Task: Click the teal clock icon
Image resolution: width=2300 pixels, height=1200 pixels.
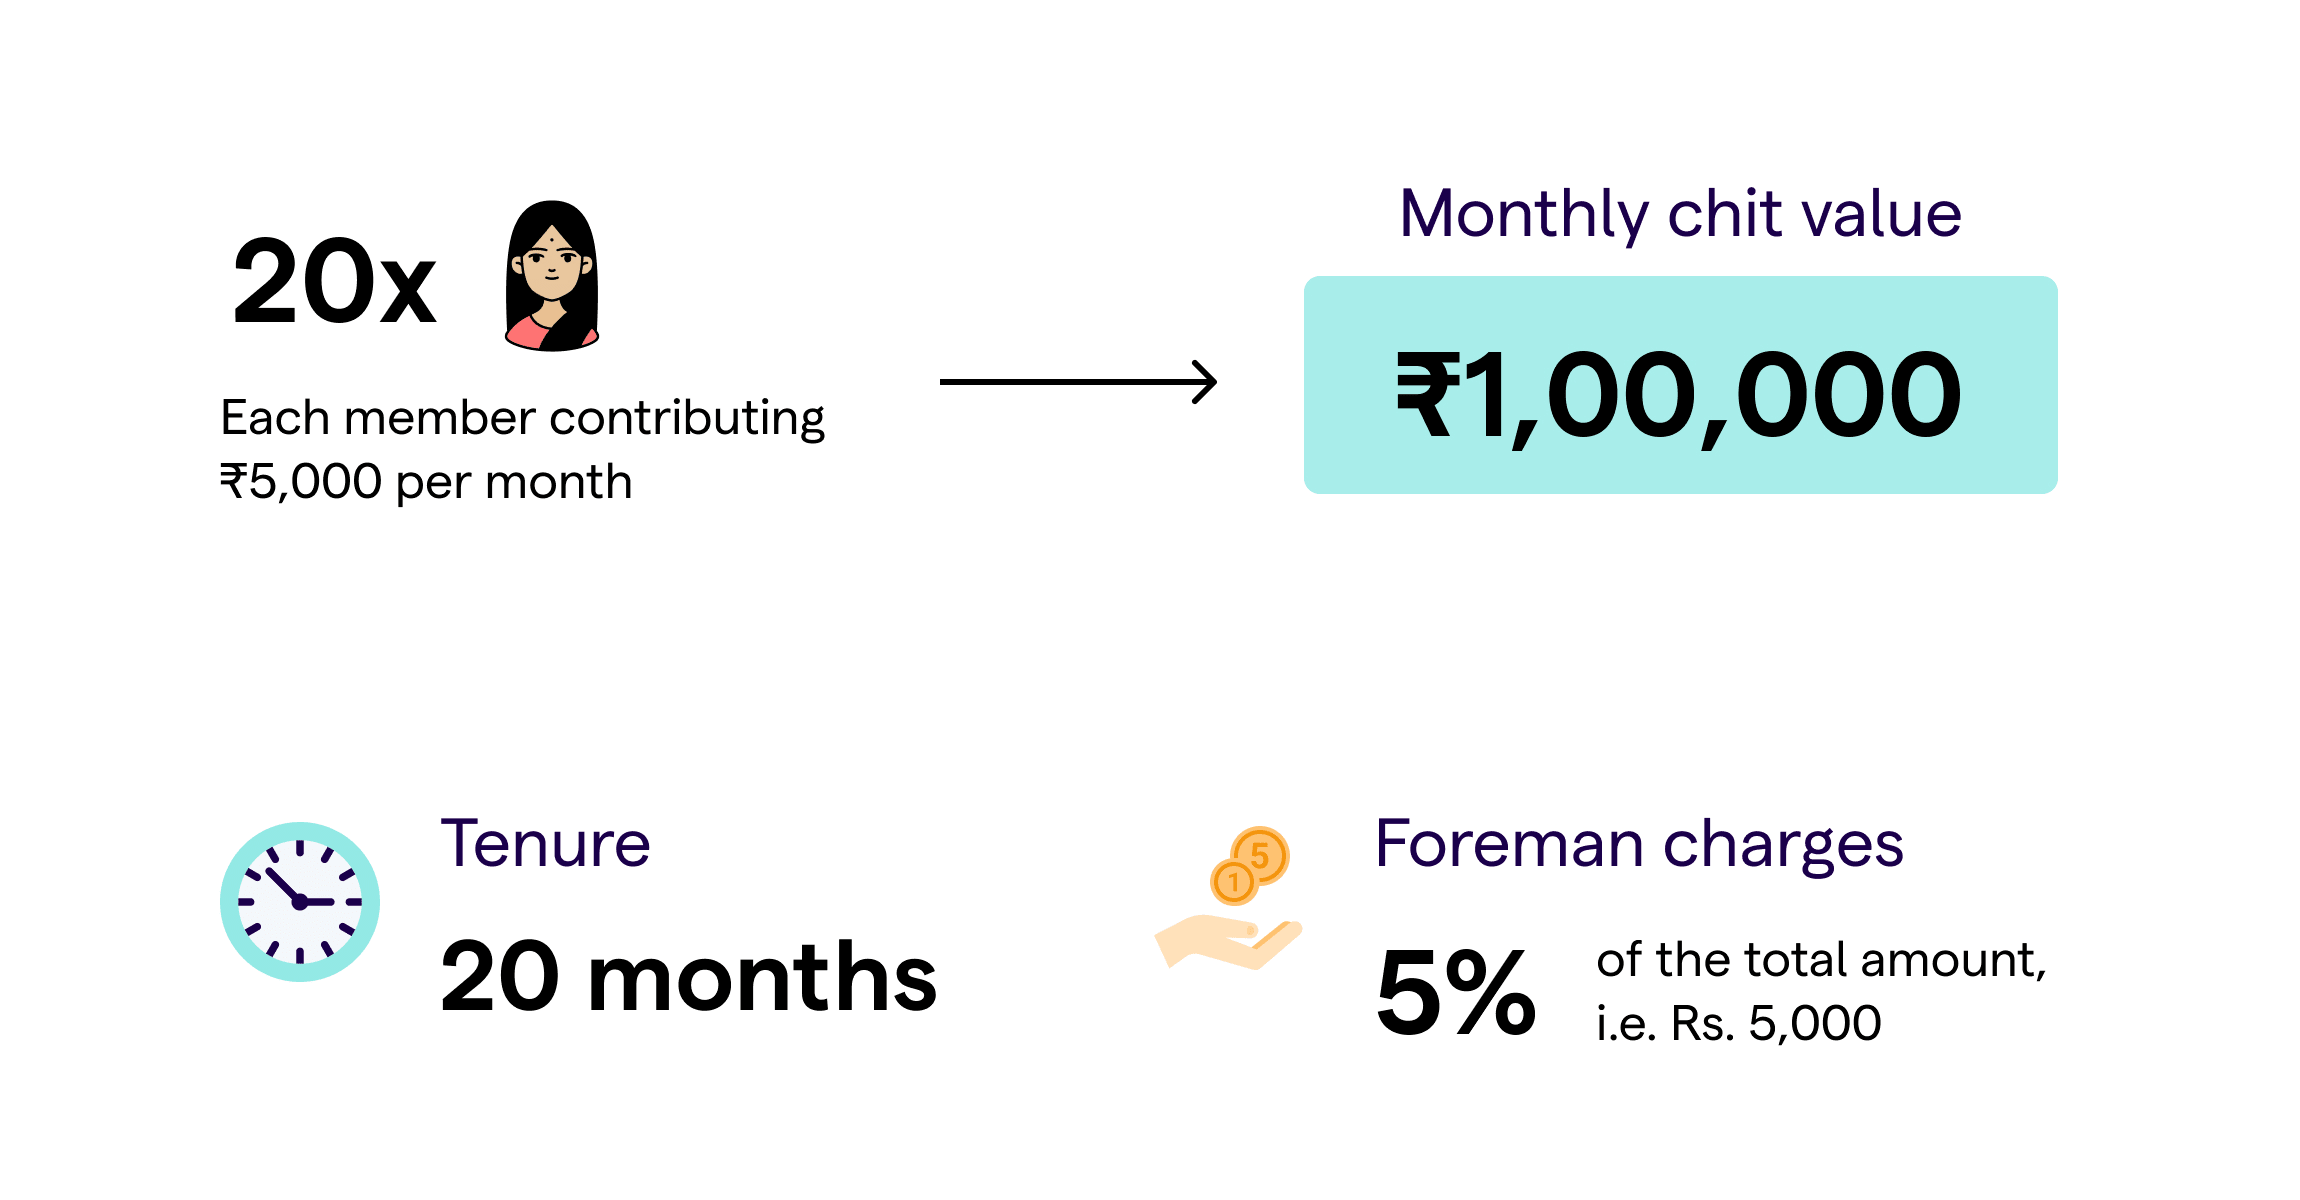Action: [x=300, y=902]
